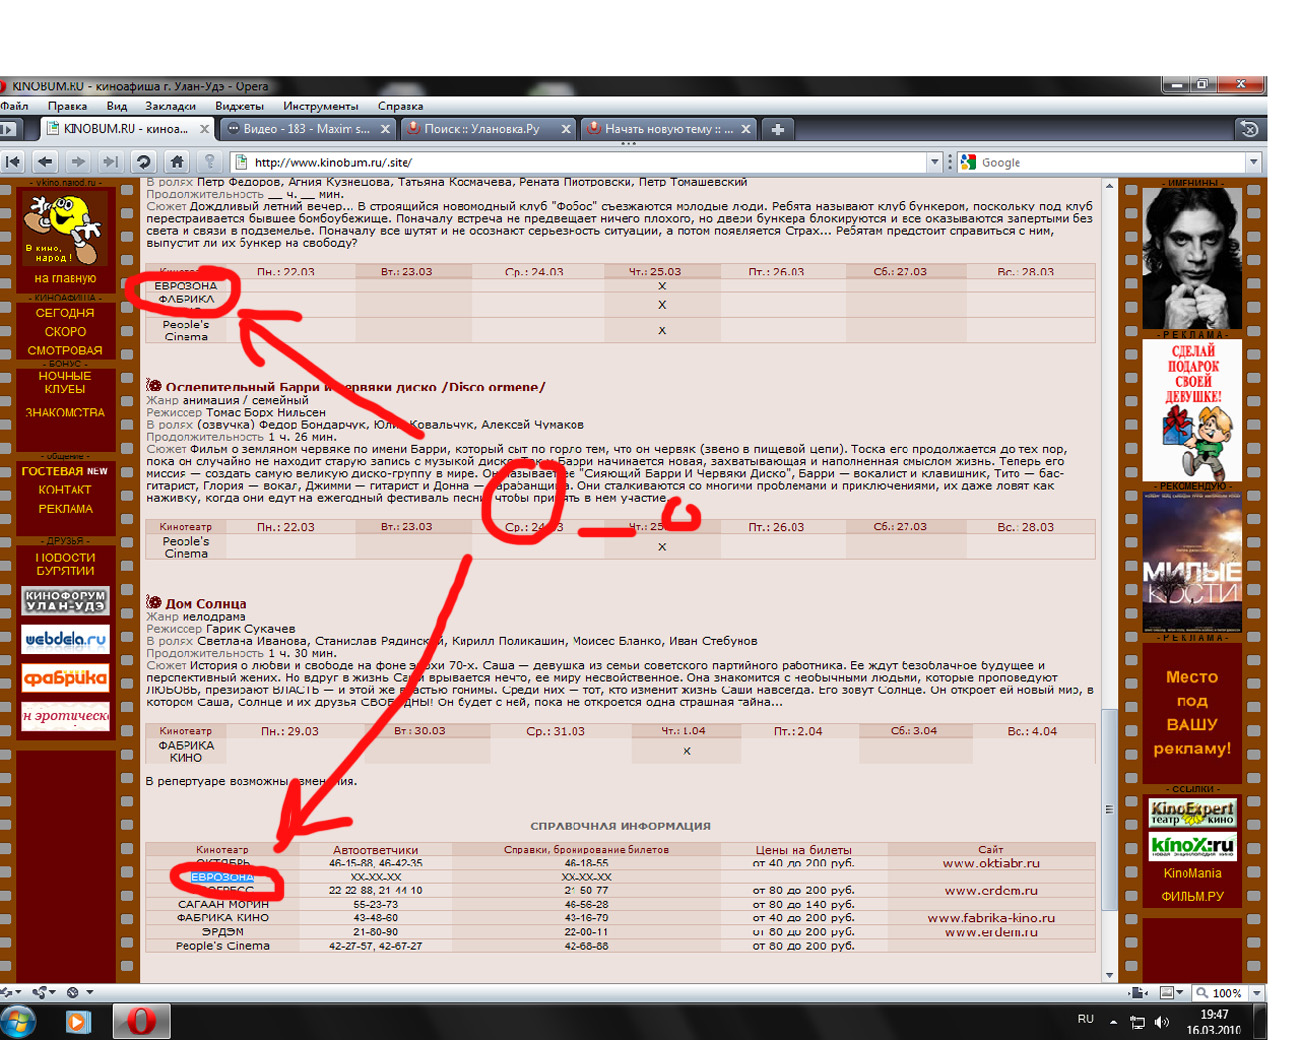Open the browser home page

tap(177, 162)
